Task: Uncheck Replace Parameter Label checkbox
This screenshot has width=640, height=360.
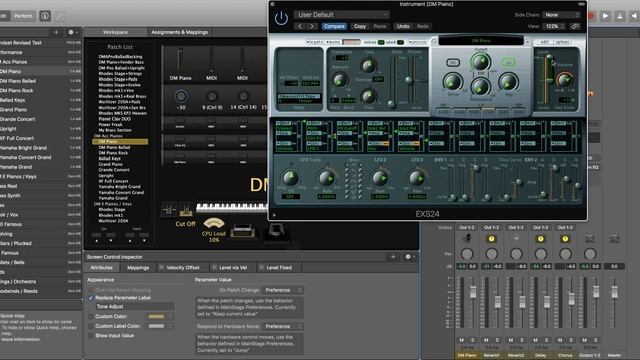Action: (x=91, y=298)
